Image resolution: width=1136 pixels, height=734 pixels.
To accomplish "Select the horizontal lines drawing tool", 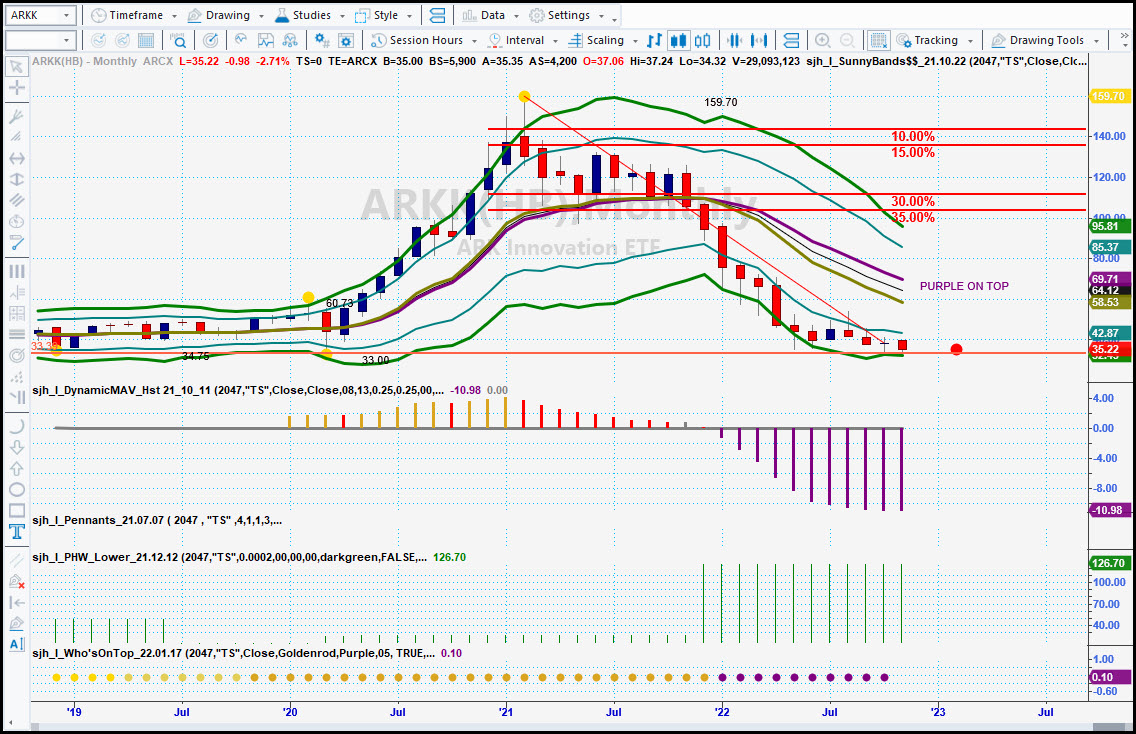I will click(x=17, y=334).
